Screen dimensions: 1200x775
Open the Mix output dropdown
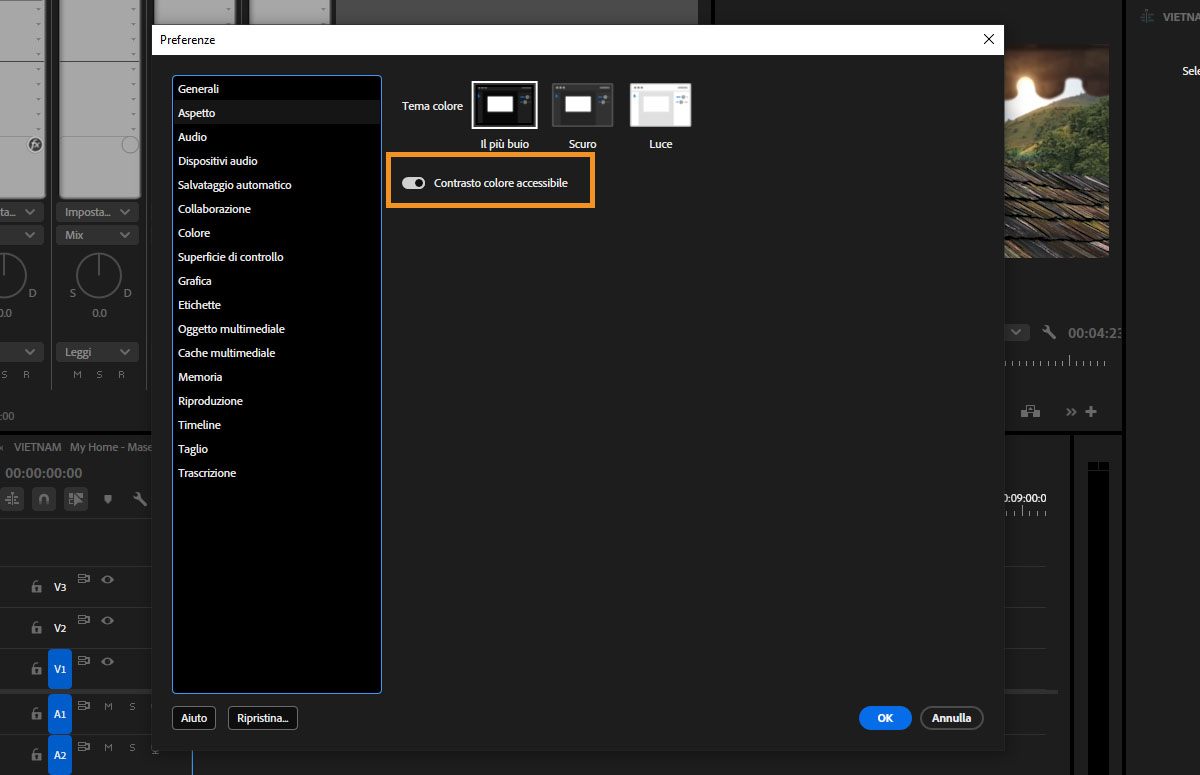click(x=99, y=235)
